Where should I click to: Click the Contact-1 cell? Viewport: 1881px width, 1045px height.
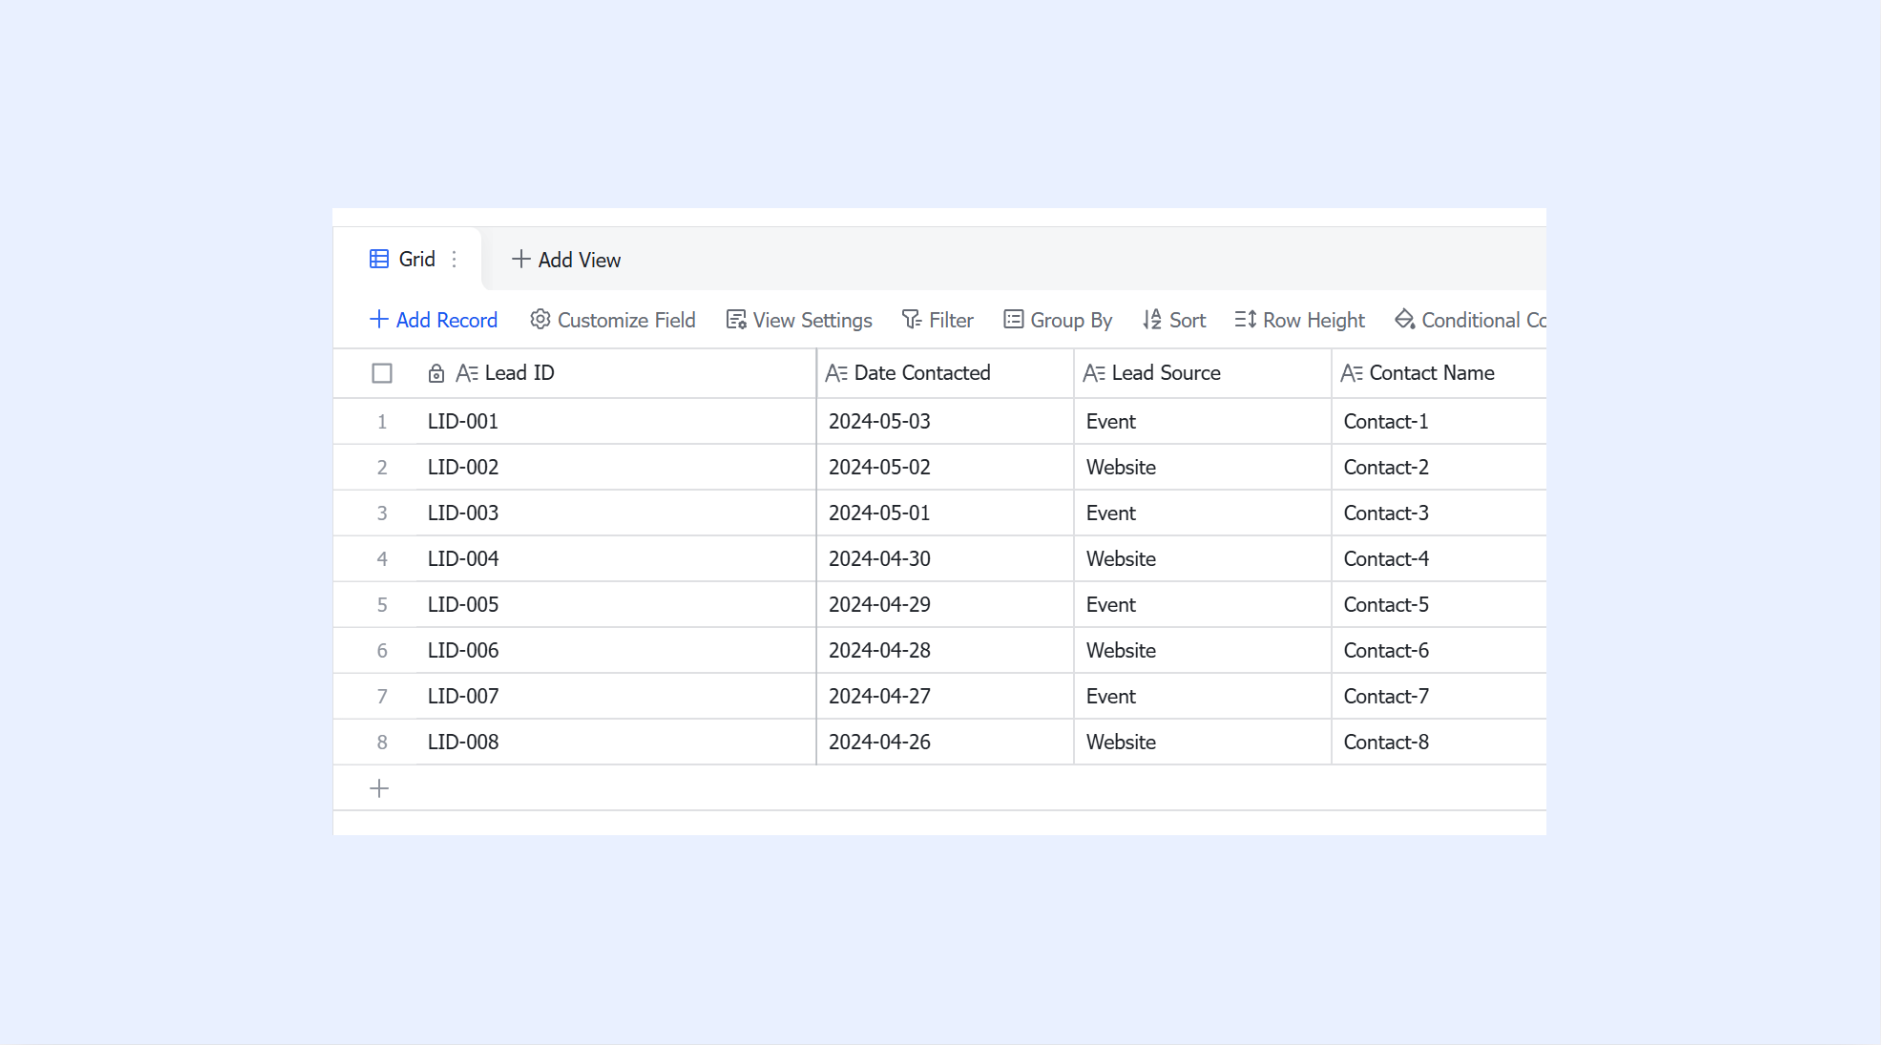coord(1439,421)
